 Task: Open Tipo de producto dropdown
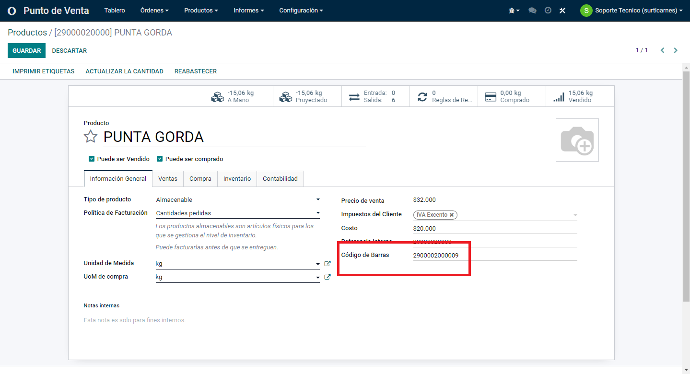pos(238,200)
